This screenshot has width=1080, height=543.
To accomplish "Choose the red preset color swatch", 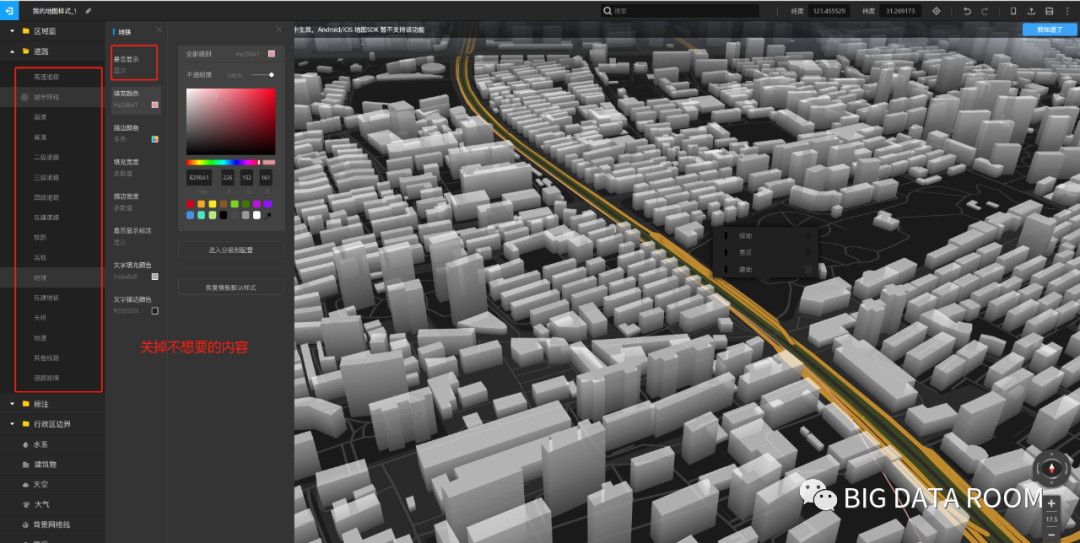I will [190, 204].
